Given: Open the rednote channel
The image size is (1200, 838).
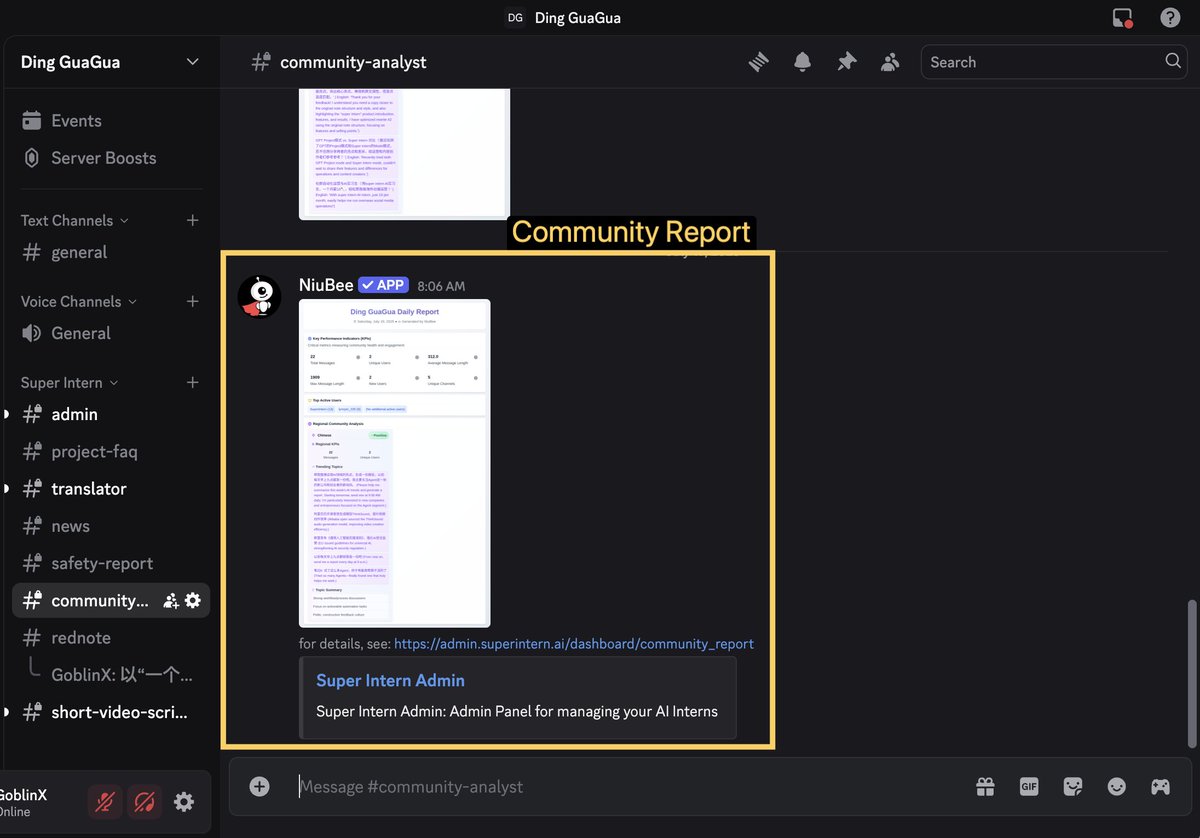Looking at the screenshot, I should click(110, 637).
